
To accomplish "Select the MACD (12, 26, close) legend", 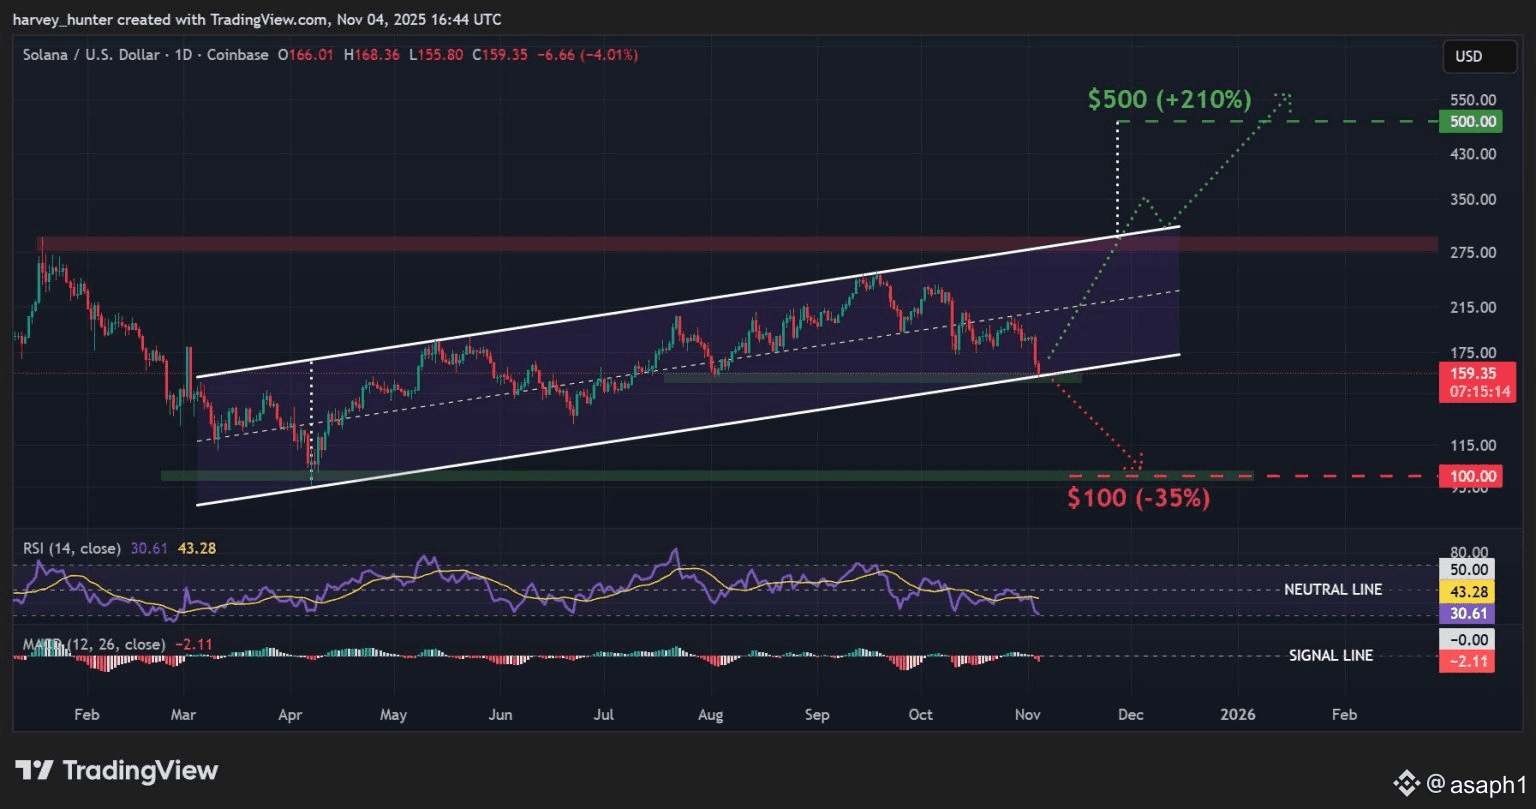I will (95, 645).
